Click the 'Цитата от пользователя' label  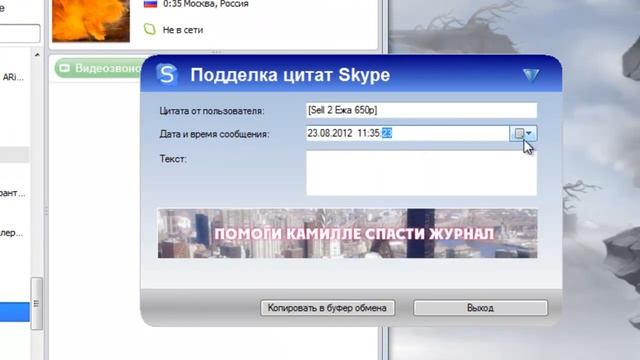(212, 111)
